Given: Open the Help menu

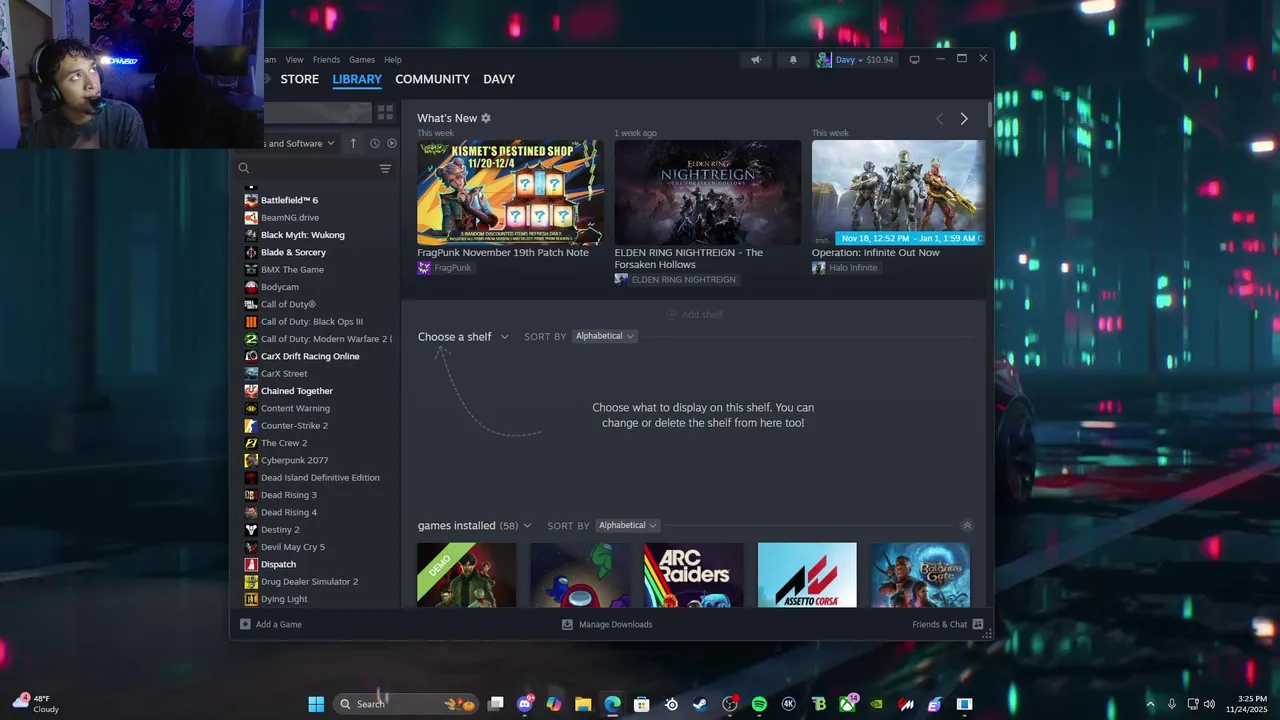Looking at the screenshot, I should point(393,60).
